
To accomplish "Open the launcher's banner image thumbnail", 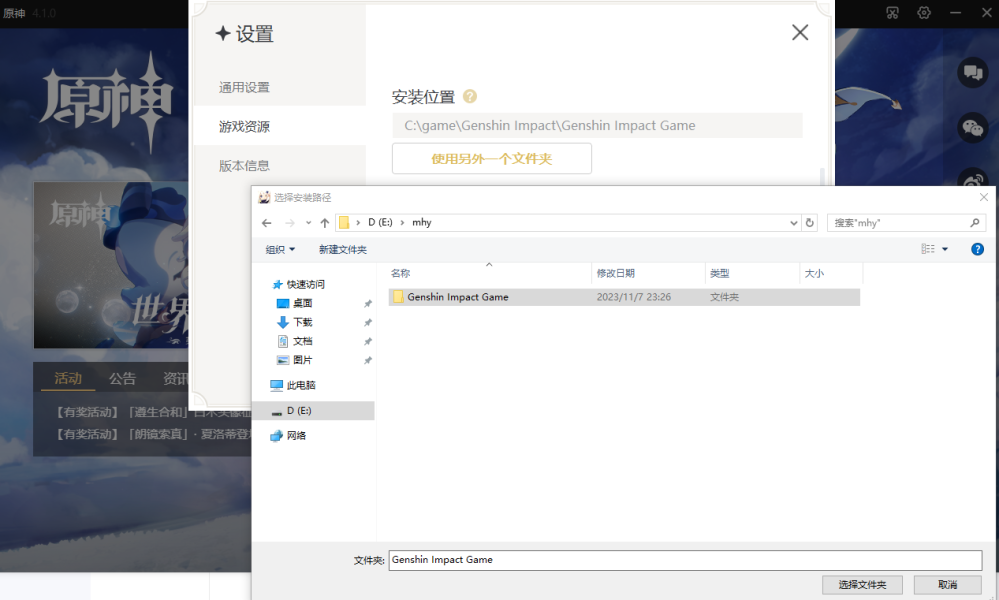I will [111, 265].
